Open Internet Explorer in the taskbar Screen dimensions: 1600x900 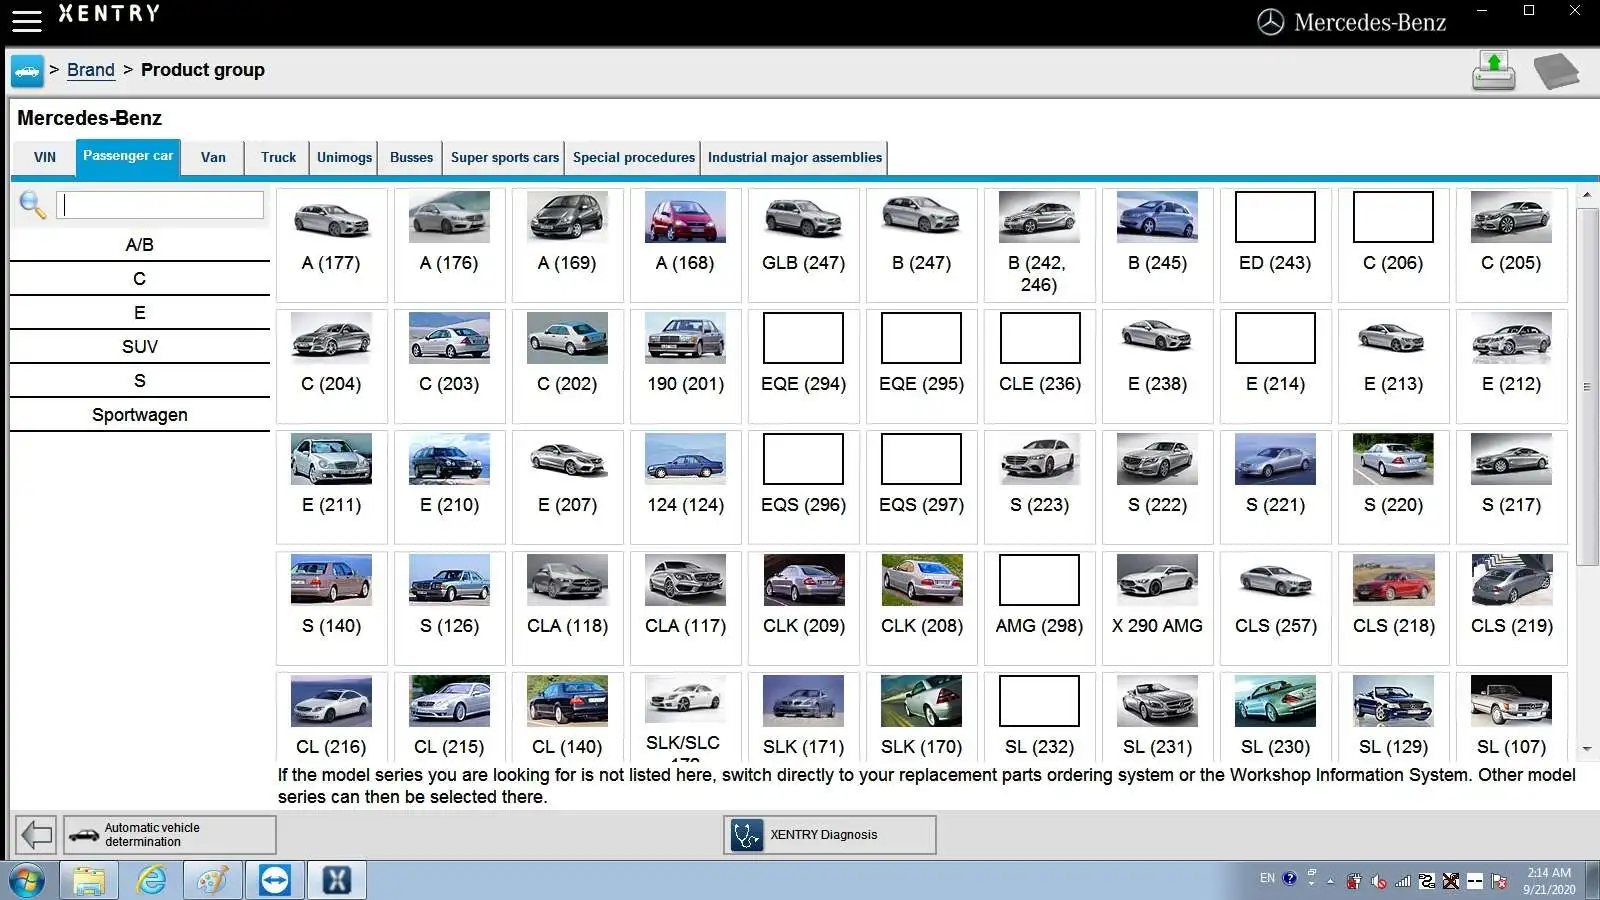(x=151, y=880)
